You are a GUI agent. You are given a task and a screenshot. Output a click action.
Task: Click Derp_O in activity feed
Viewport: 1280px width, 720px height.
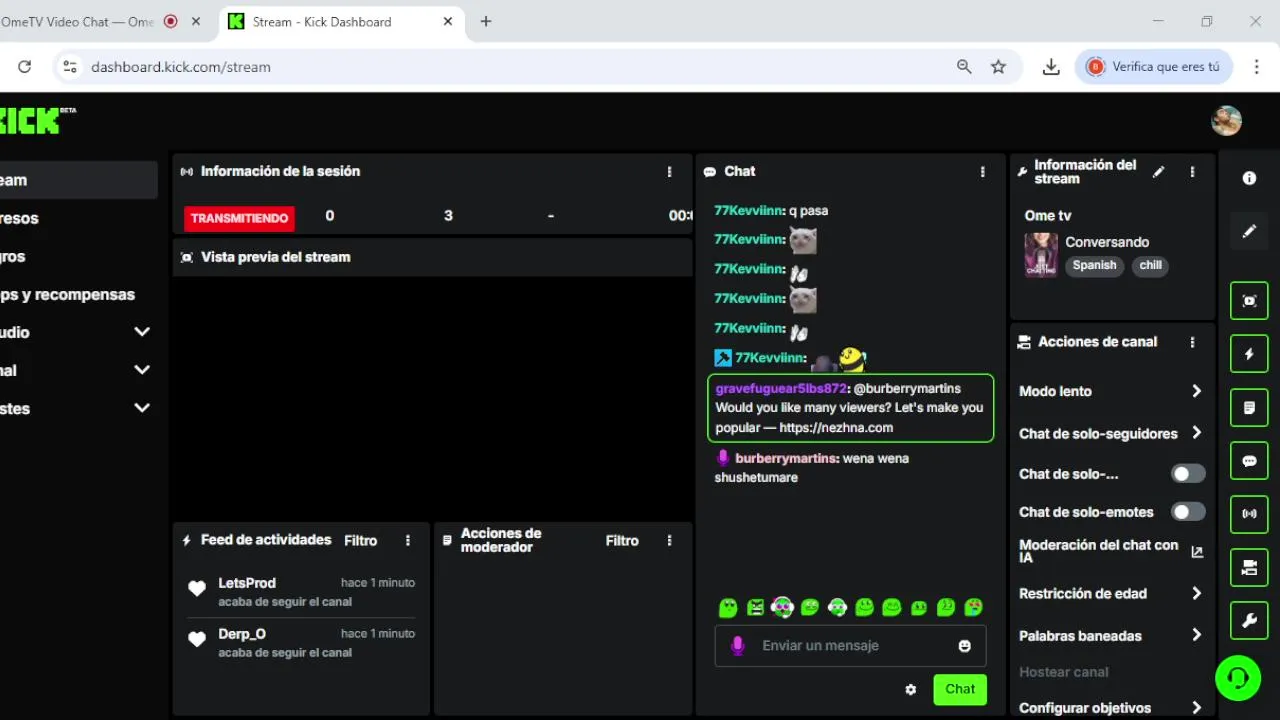[x=242, y=634]
